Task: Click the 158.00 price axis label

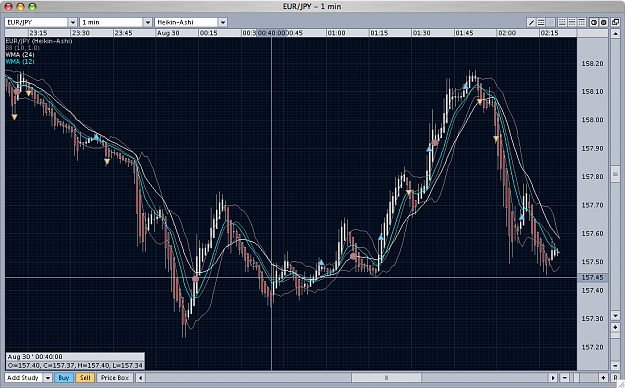Action: tap(592, 120)
